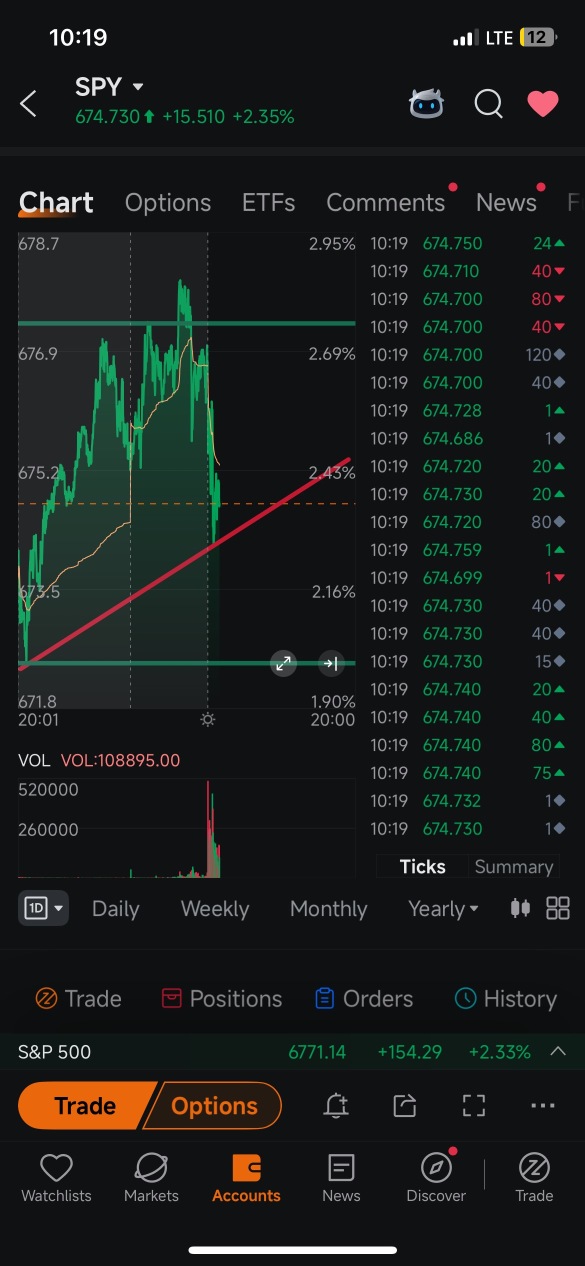Tap the tick row priced 674.759
This screenshot has width=585, height=1266.
[467, 550]
